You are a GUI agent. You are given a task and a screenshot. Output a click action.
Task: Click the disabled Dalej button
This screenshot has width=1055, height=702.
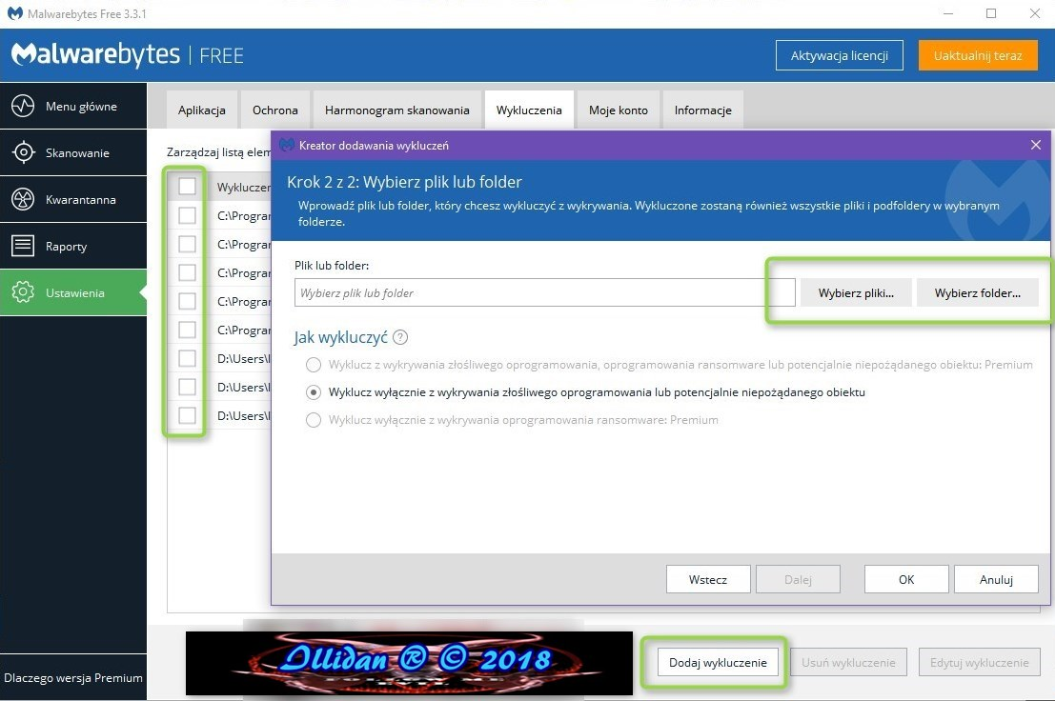[798, 580]
